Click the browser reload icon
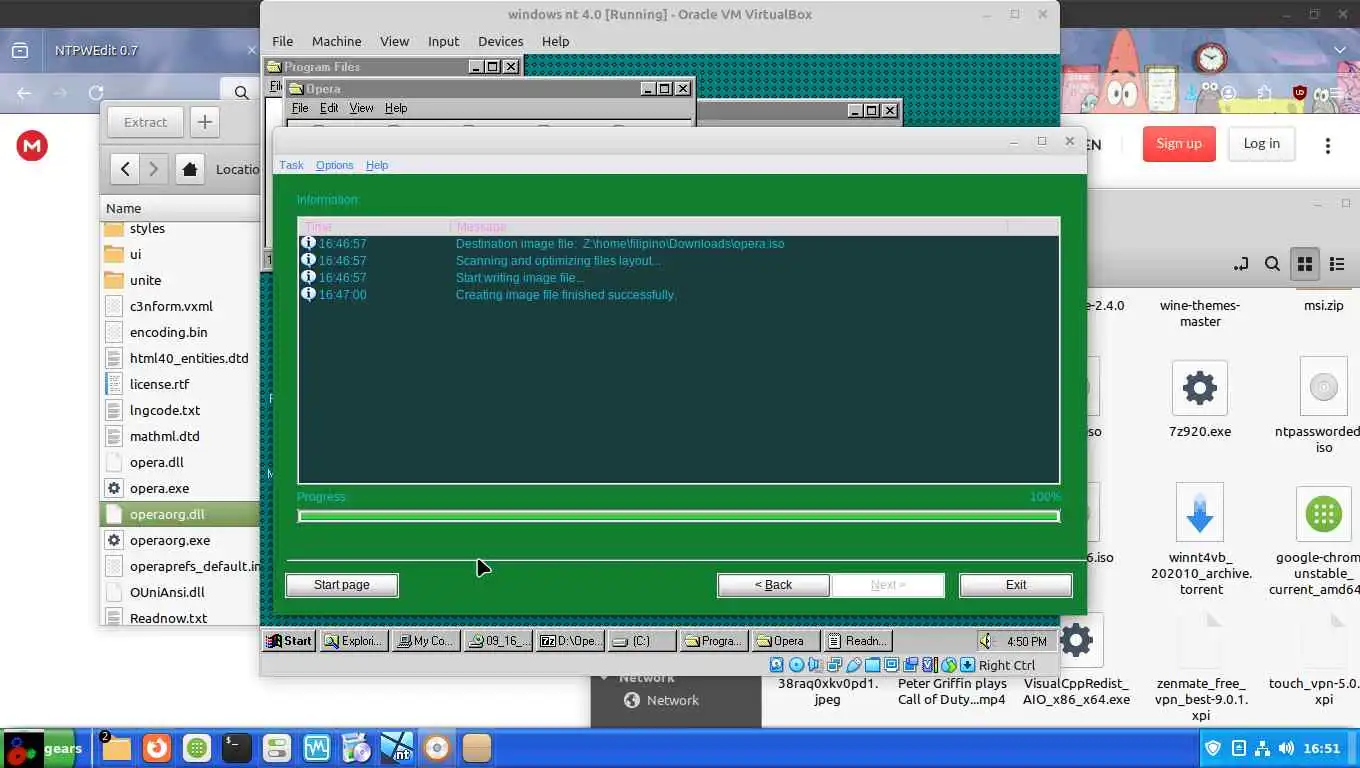1360x768 pixels. (96, 93)
